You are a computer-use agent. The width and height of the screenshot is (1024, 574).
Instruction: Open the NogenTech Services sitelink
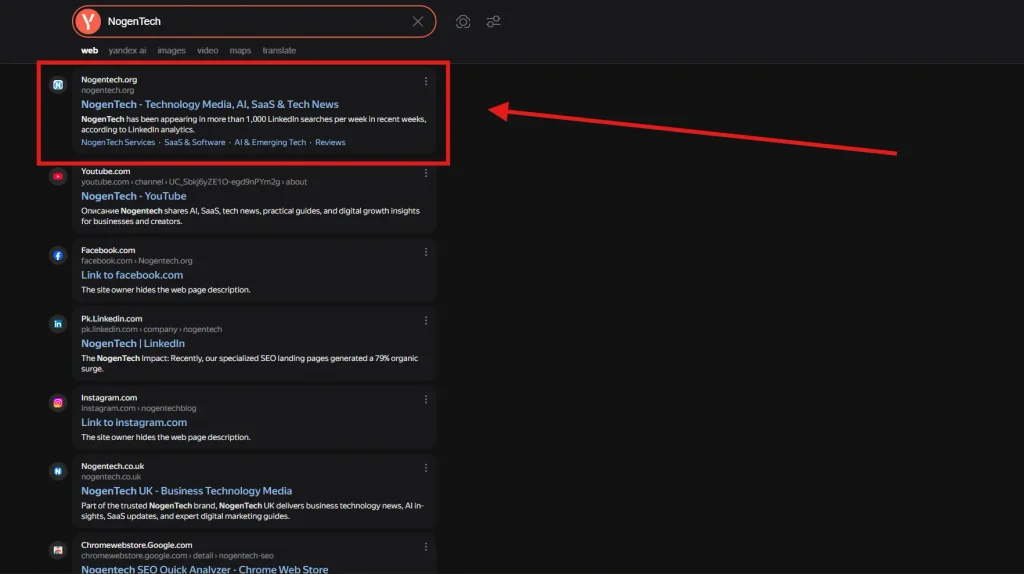pyautogui.click(x=118, y=142)
